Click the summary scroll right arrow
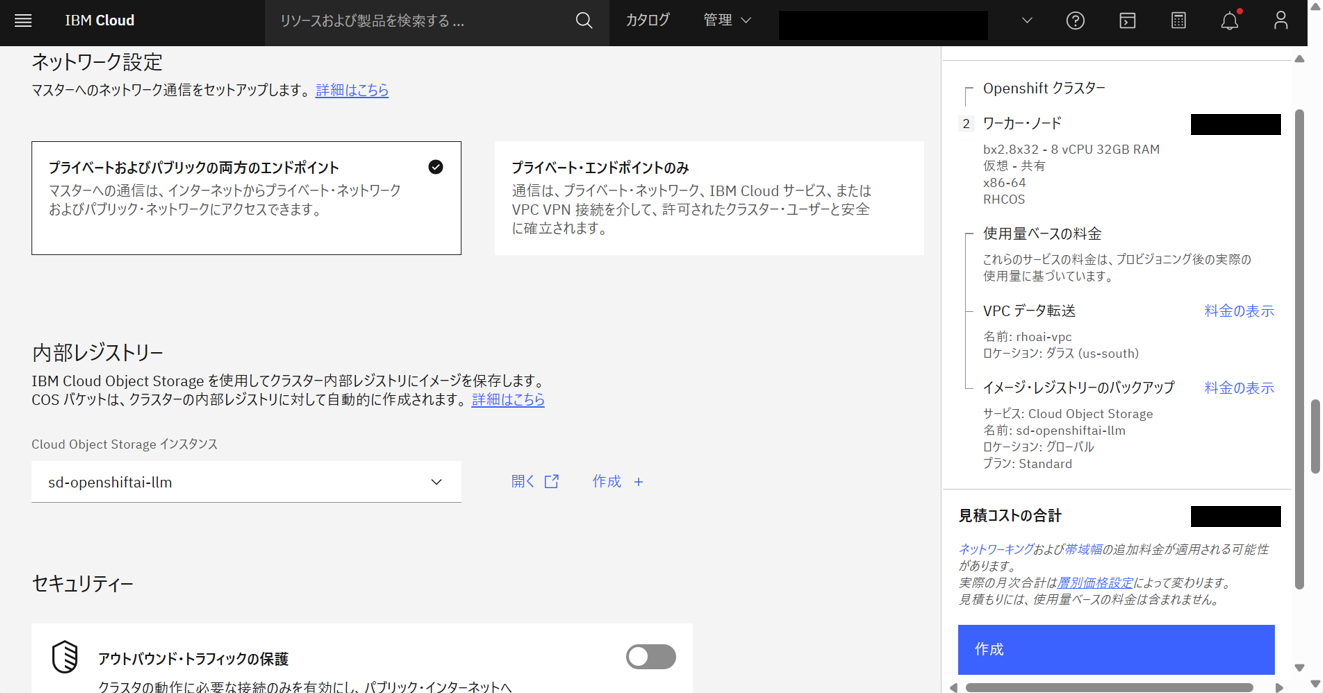 pyautogui.click(x=1279, y=688)
